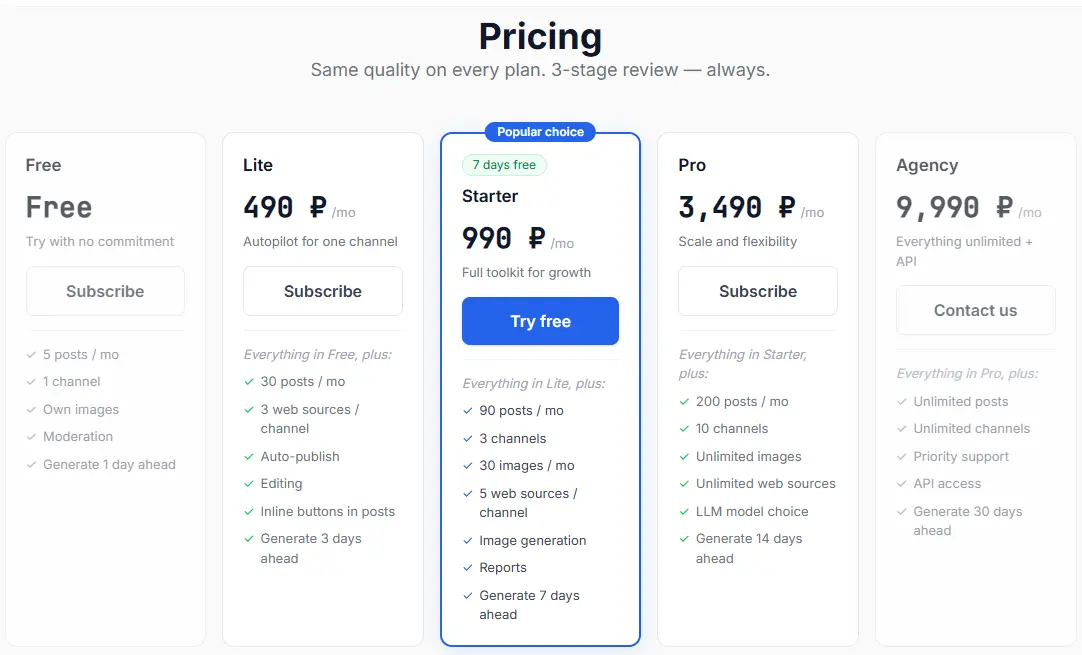Click the 7 days free tag
This screenshot has height=655, width=1082.
pos(504,165)
